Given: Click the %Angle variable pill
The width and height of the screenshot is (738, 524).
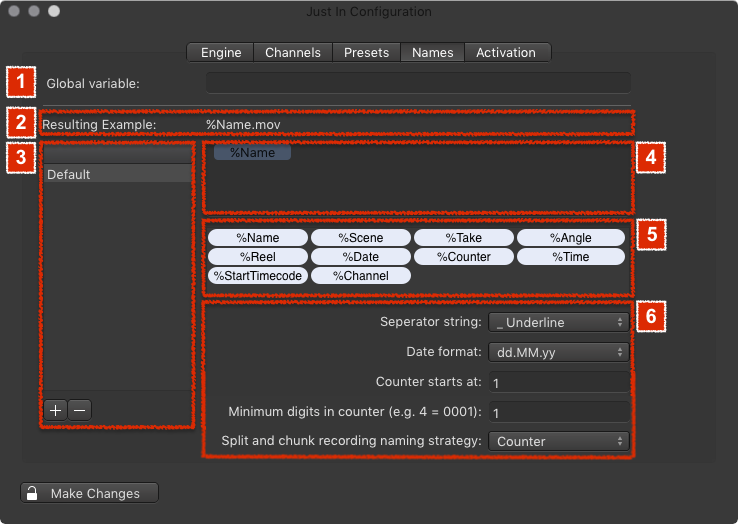Looking at the screenshot, I should click(571, 238).
